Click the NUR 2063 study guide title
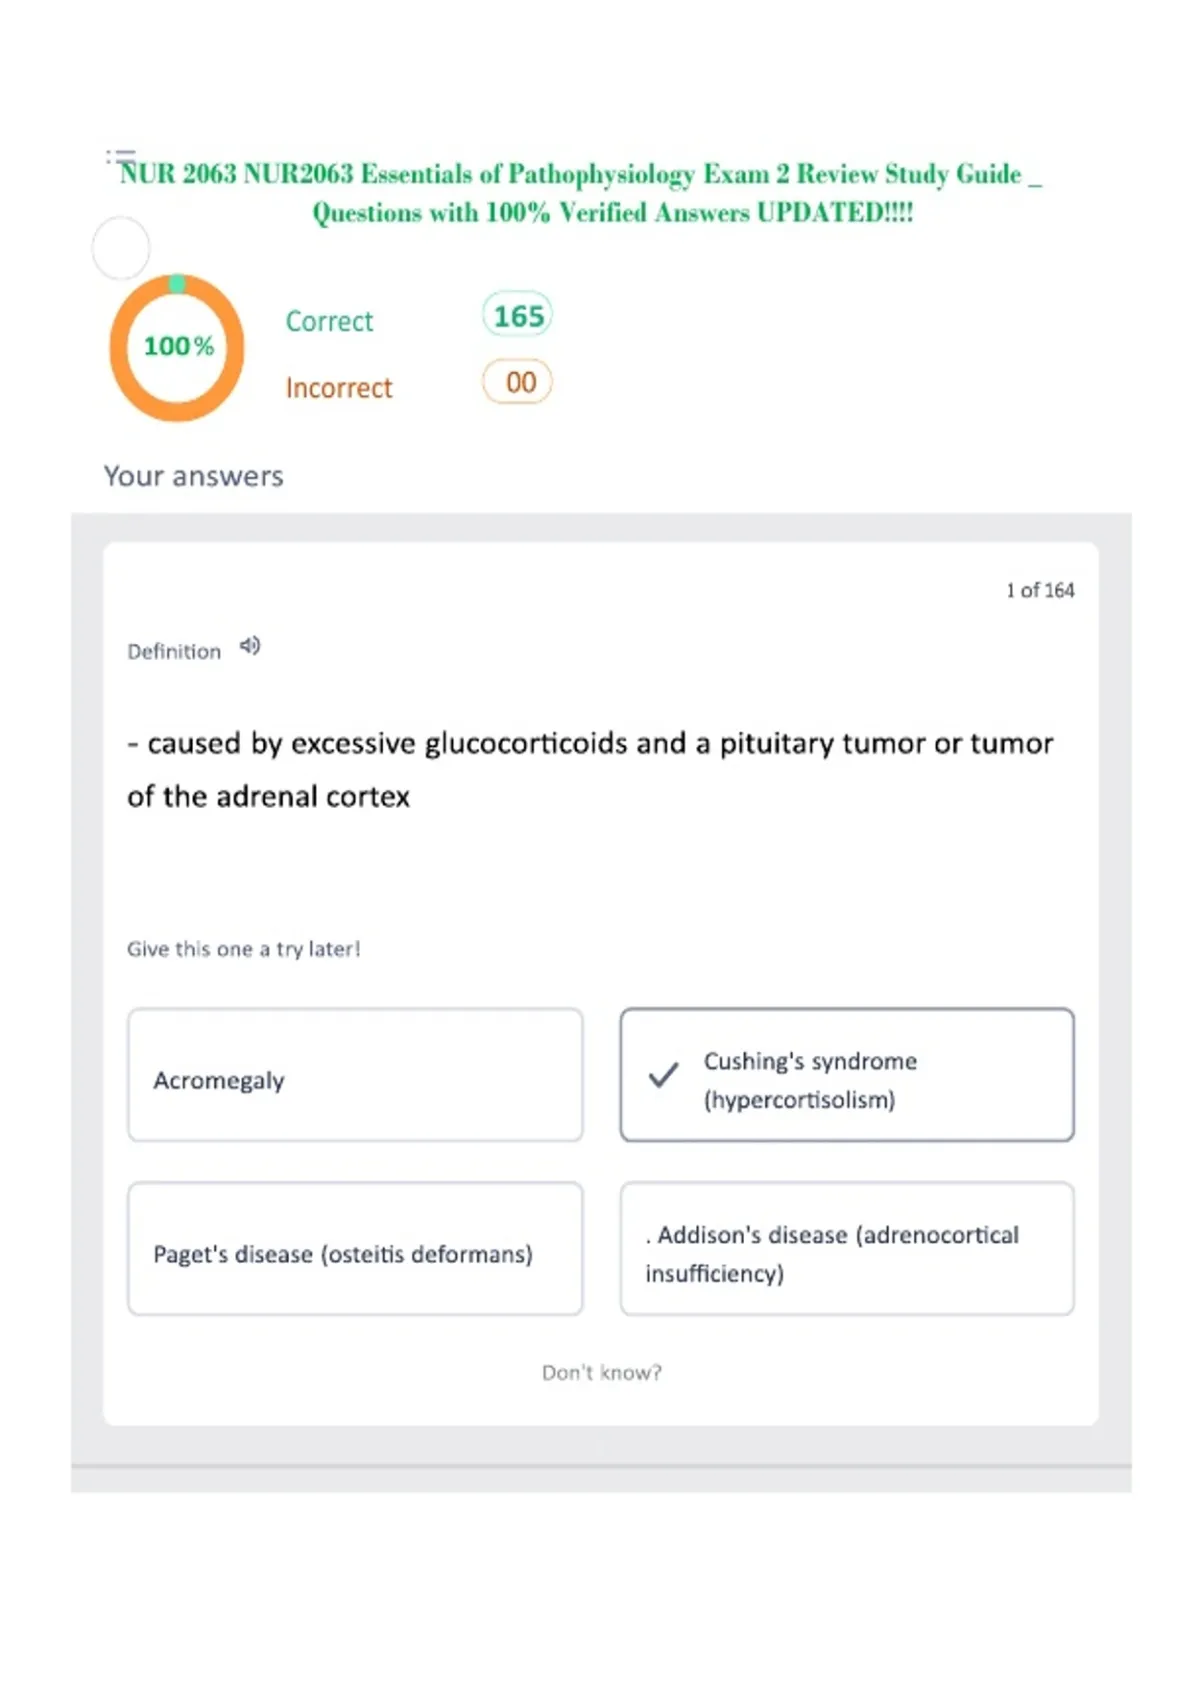 (x=581, y=193)
